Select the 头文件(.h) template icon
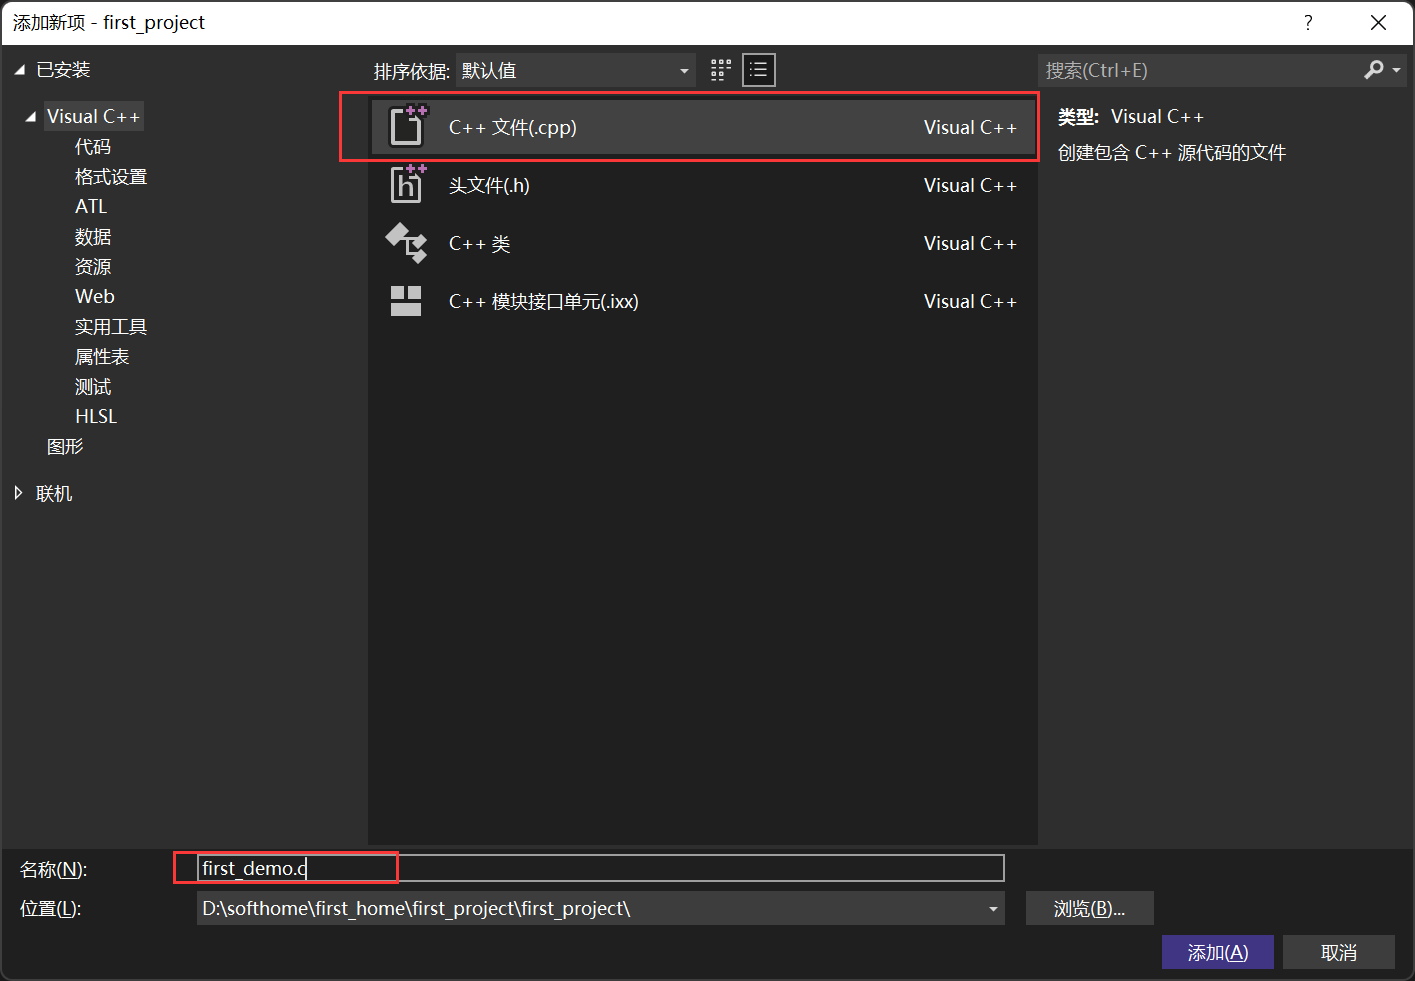 pyautogui.click(x=408, y=185)
